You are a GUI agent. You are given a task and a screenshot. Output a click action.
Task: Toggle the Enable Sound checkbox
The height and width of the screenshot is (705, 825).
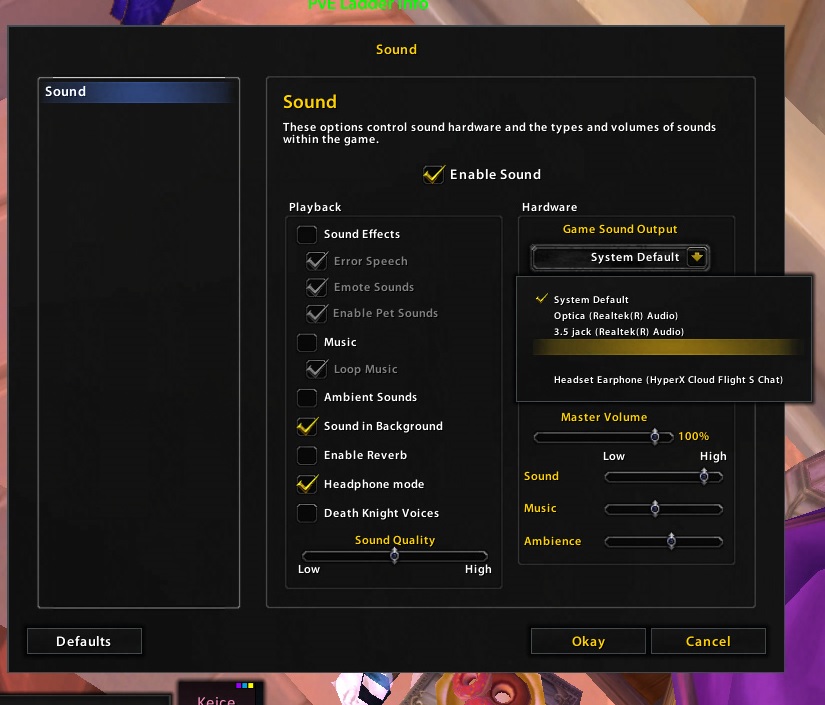pos(434,174)
